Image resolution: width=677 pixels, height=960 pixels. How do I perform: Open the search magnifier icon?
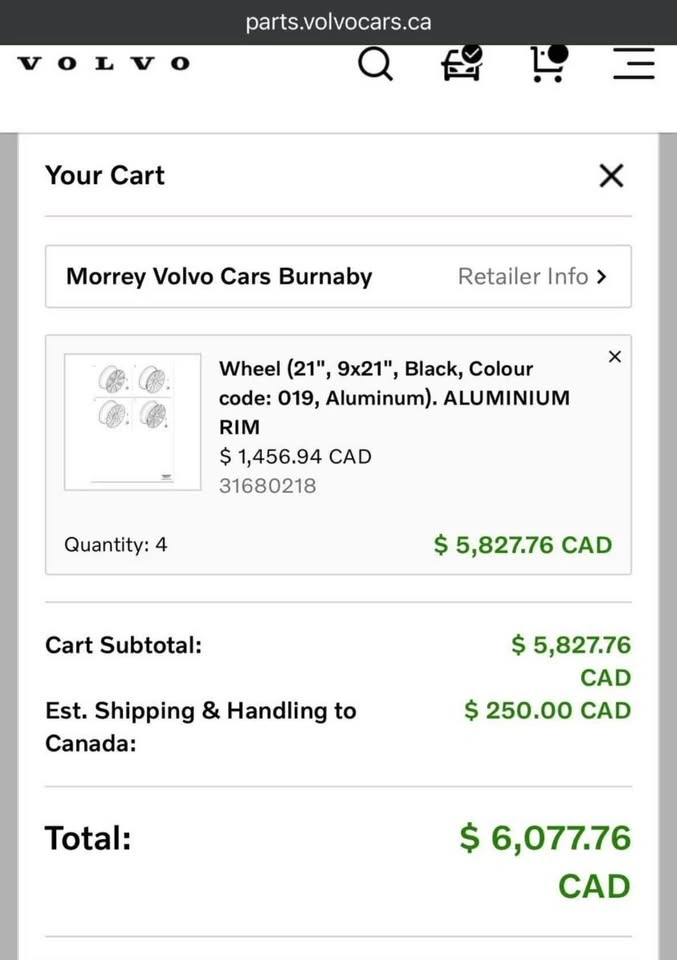375,65
